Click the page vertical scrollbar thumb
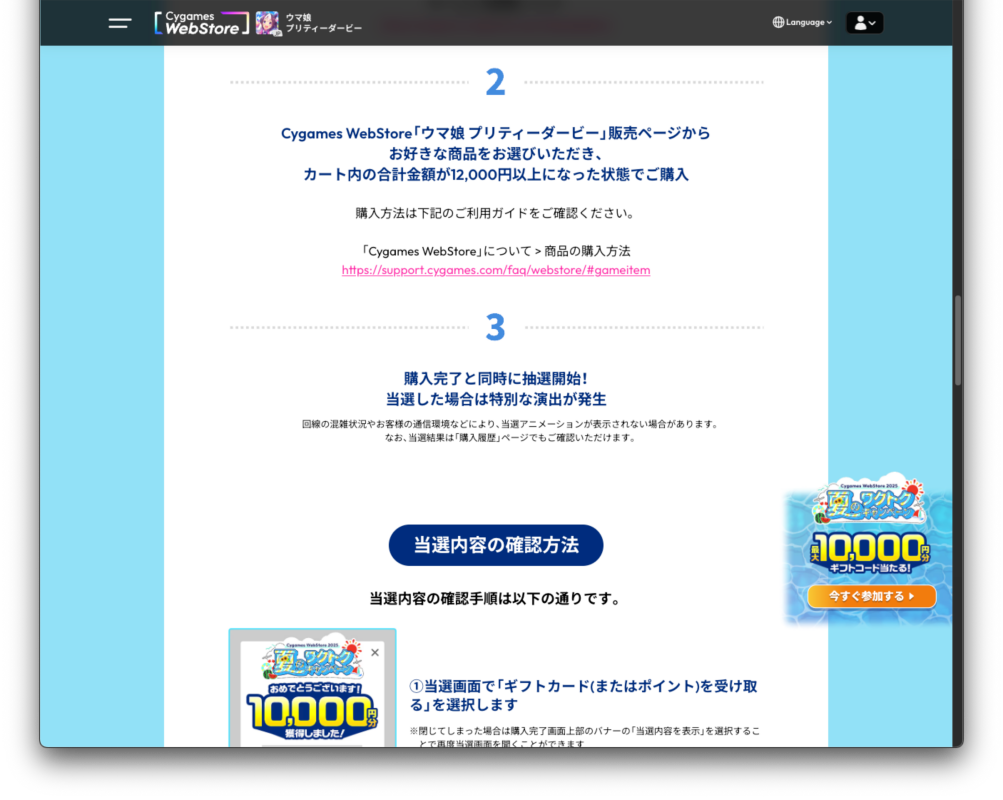This screenshot has width=1003, height=800. coord(957,340)
